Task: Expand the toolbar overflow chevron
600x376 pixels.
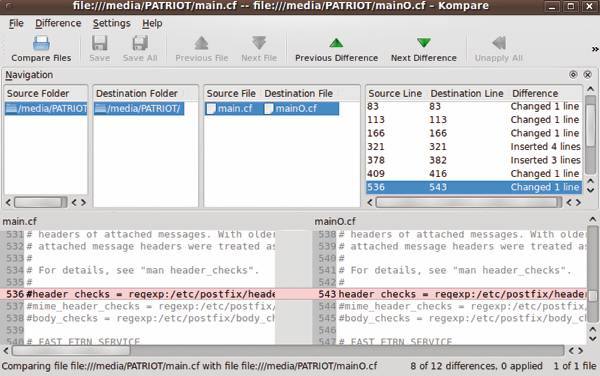Action: (x=595, y=49)
